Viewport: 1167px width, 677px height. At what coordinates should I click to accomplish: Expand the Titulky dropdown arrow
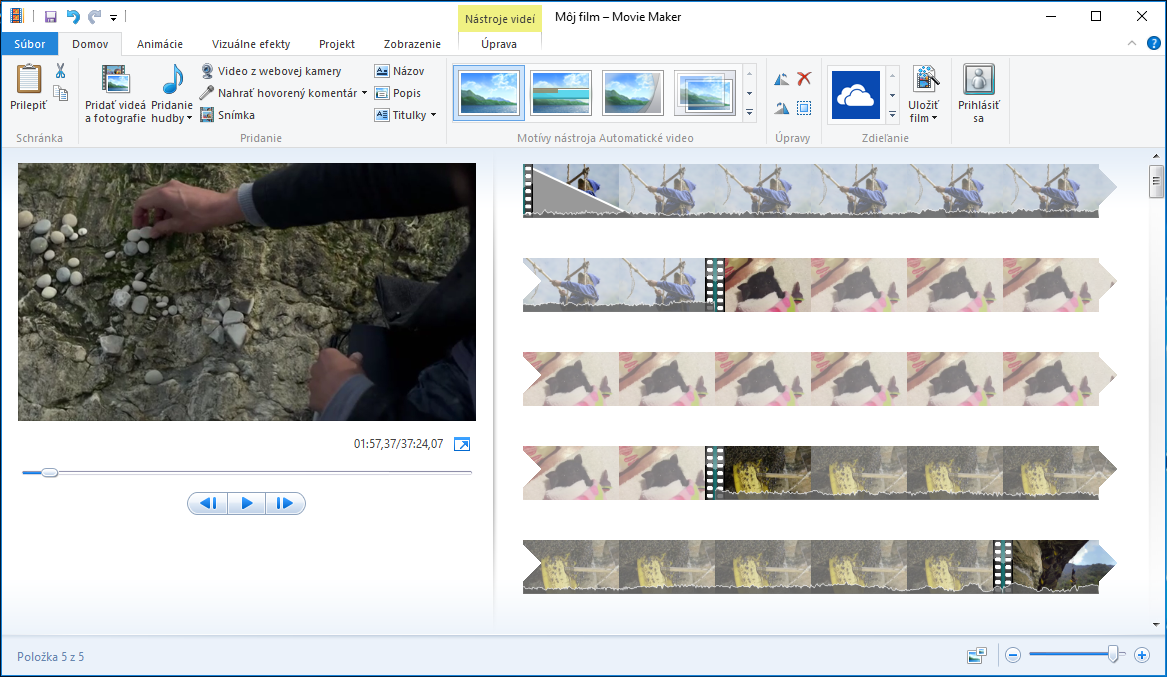click(x=433, y=115)
